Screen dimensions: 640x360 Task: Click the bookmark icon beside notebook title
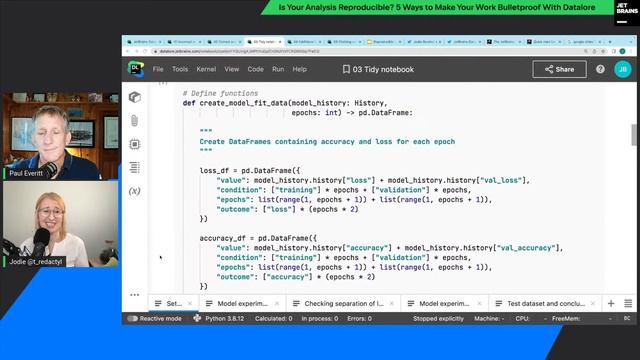tap(346, 69)
